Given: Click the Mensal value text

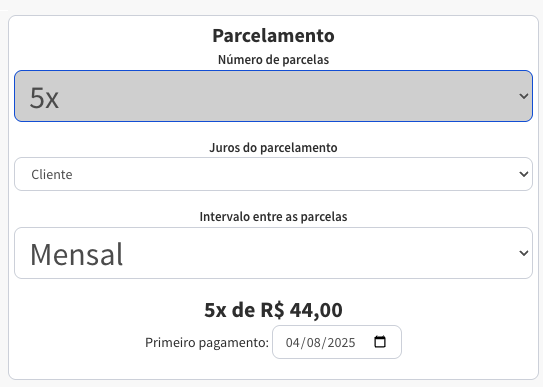Looking at the screenshot, I should tap(77, 254).
